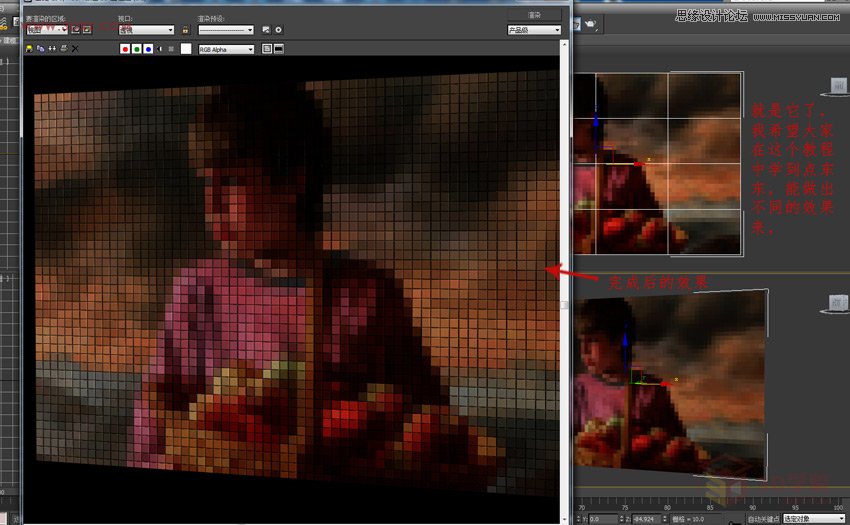The height and width of the screenshot is (525, 850).
Task: Click the Render button in render window
Action: coord(534,15)
